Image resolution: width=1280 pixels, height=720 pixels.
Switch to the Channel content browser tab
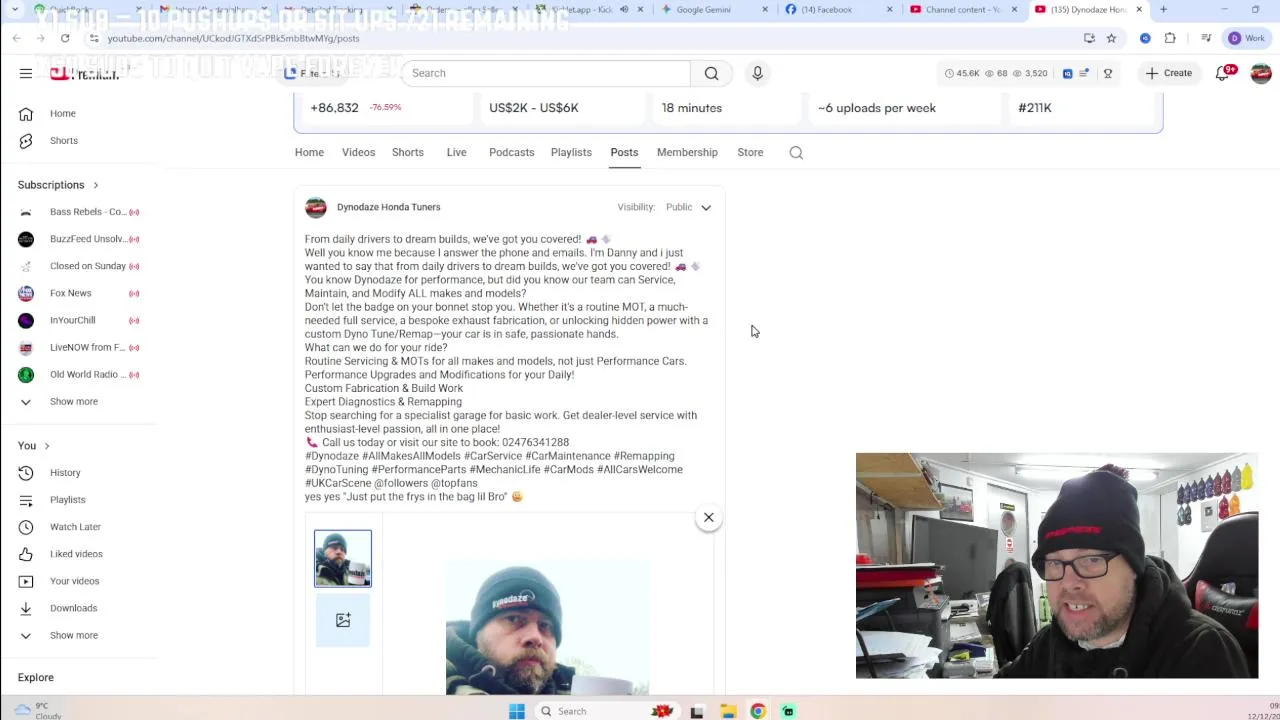click(962, 10)
